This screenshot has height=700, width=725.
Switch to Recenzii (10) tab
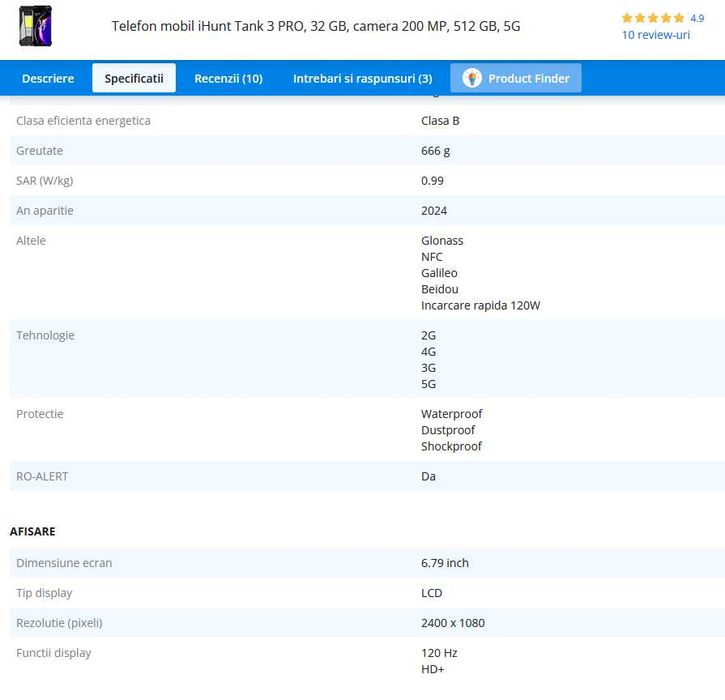tap(228, 78)
